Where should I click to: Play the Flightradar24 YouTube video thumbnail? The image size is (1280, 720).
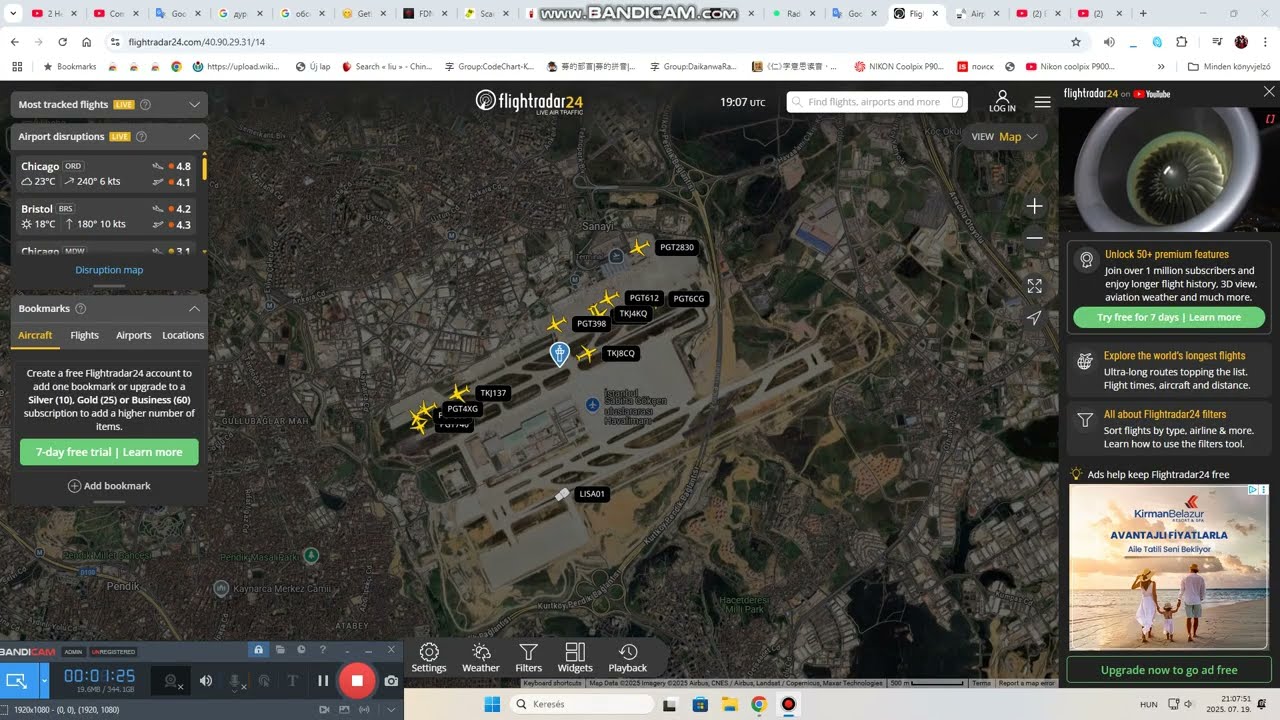(1169, 168)
